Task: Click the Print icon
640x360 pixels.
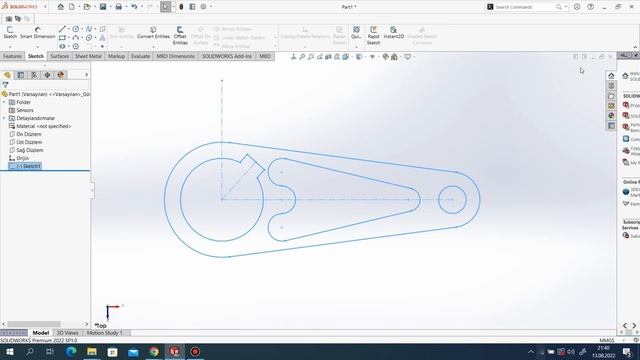Action: pos(118,7)
